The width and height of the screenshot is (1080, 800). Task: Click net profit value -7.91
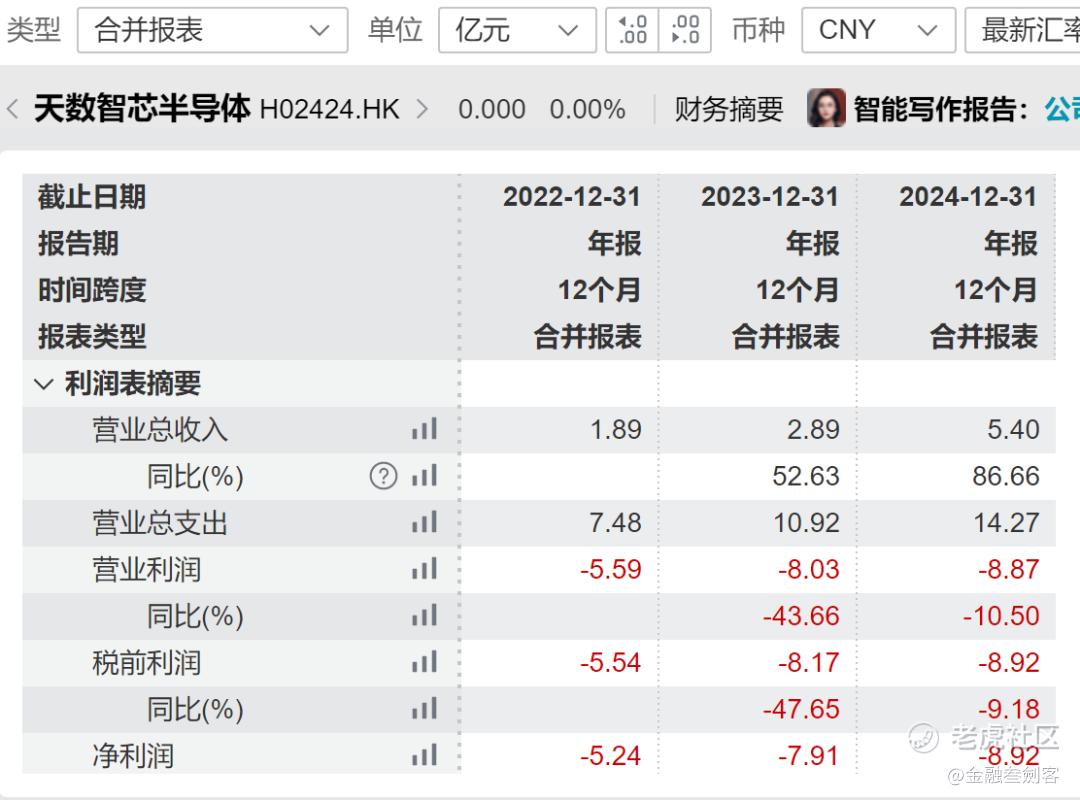coord(809,756)
